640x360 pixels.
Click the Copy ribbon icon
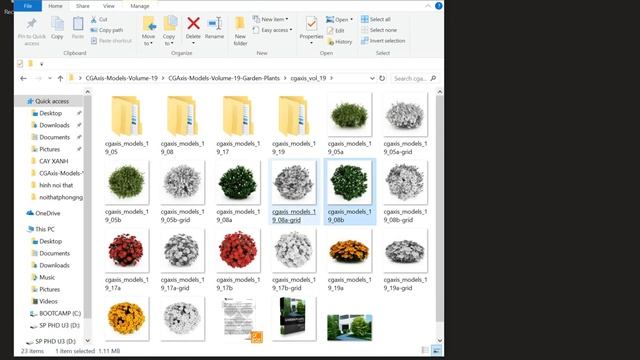tap(57, 24)
